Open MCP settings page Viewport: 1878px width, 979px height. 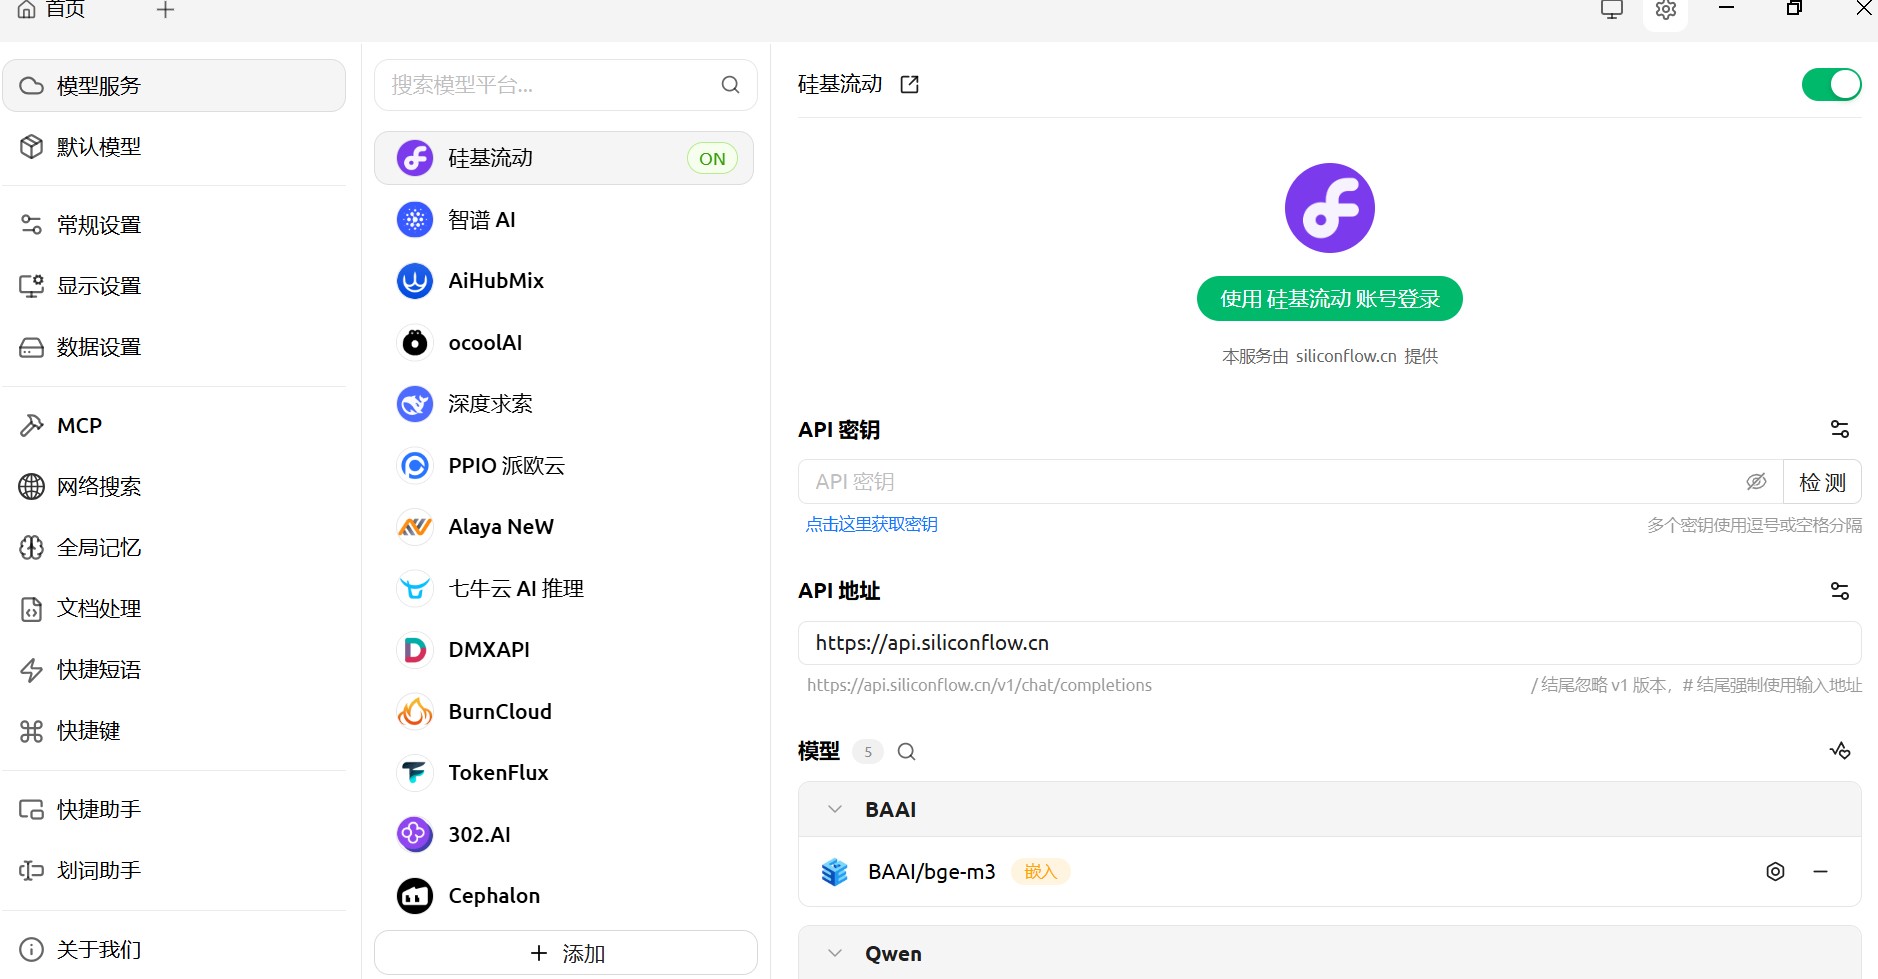[x=174, y=425]
